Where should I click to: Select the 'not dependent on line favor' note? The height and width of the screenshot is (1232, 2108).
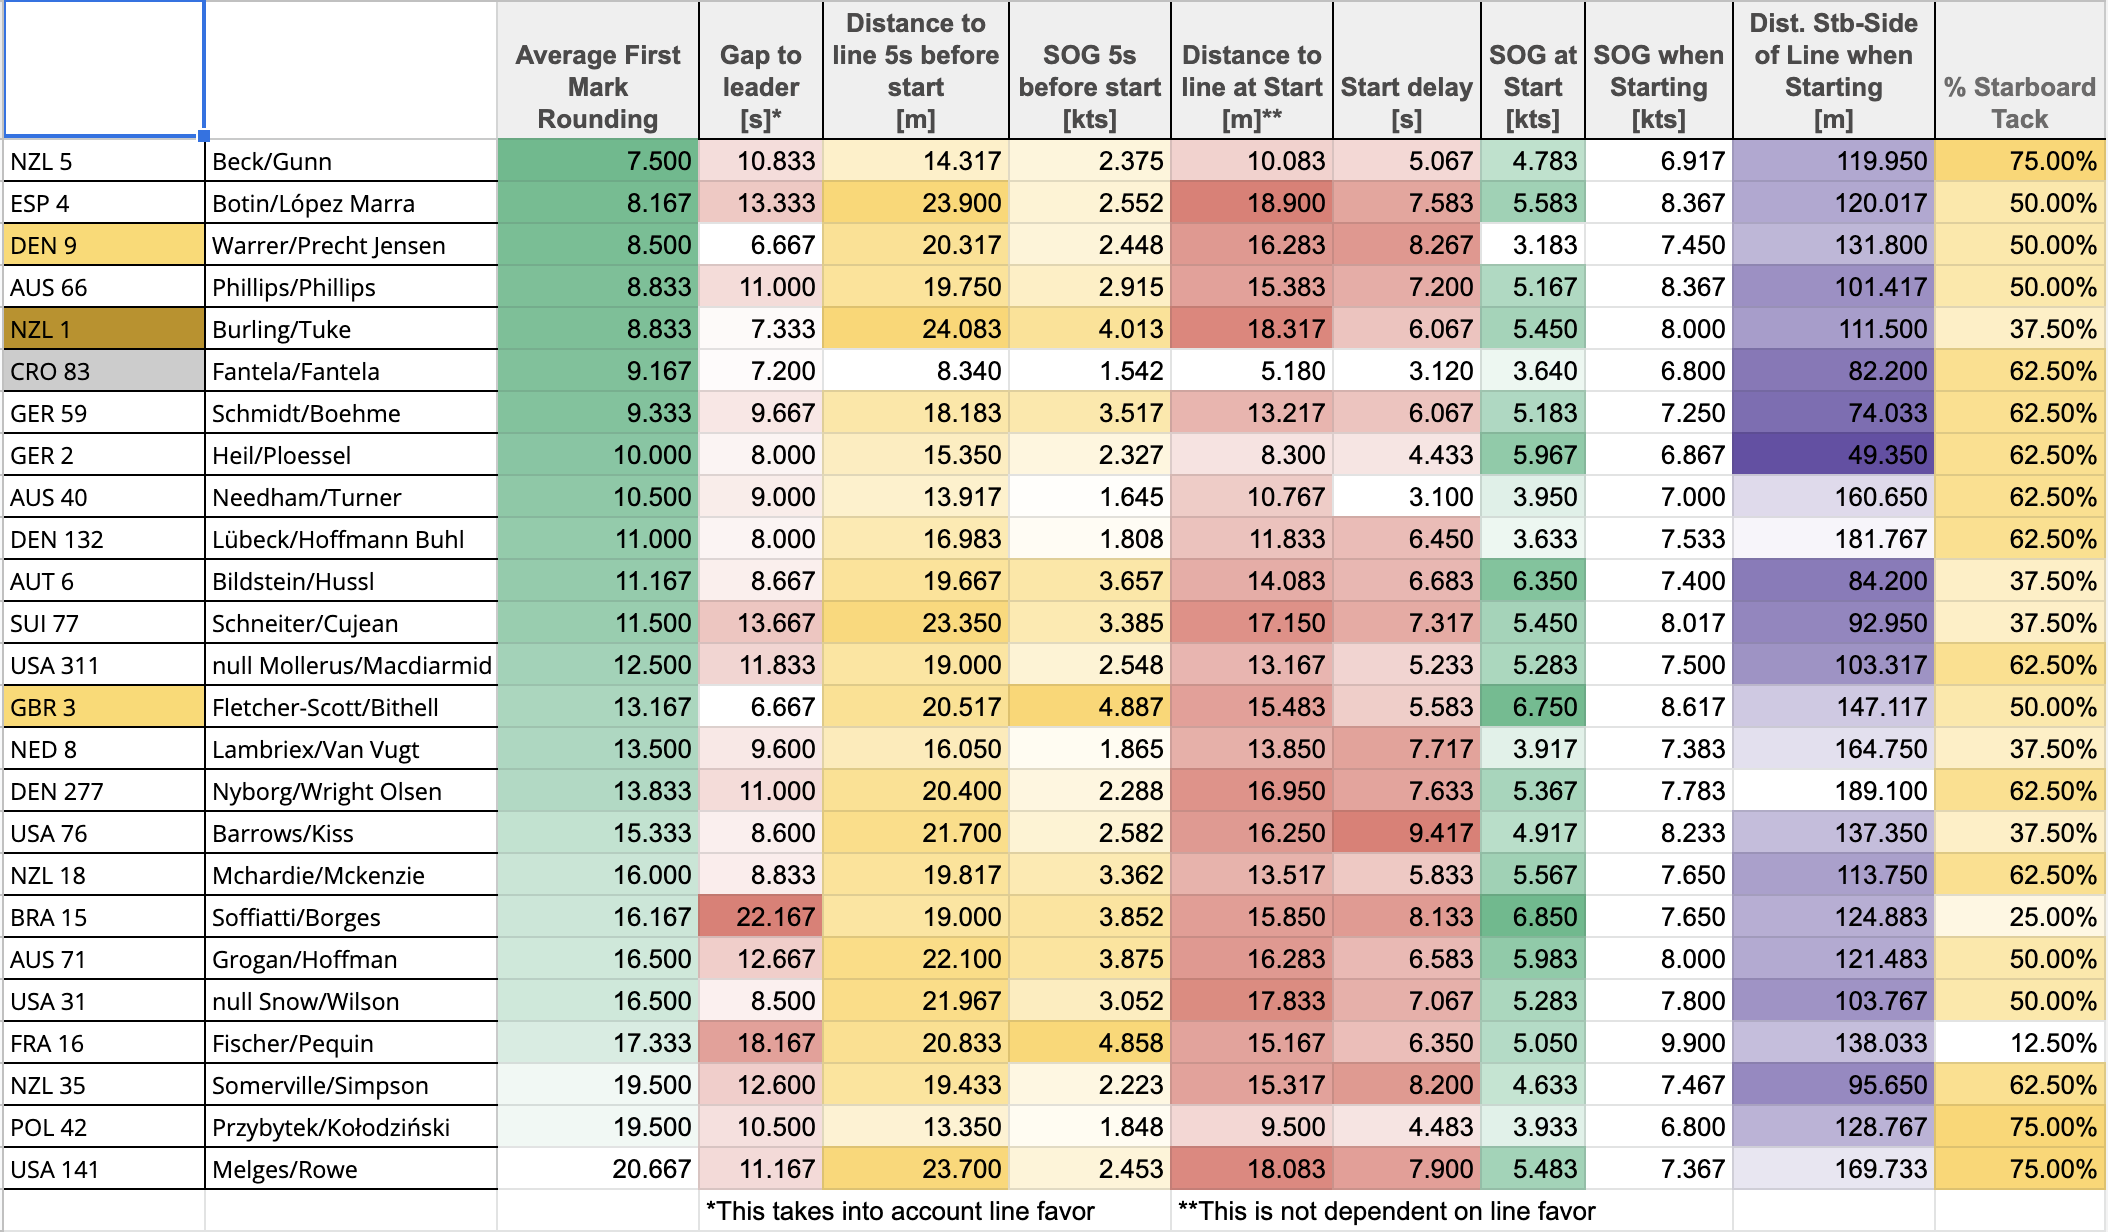[1386, 1211]
